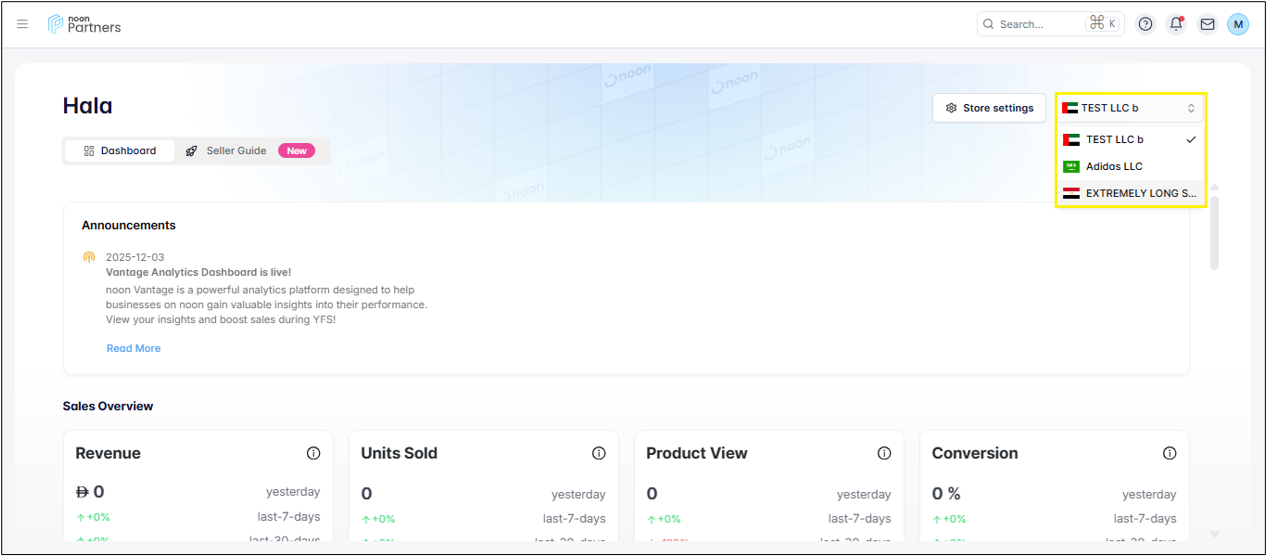Open the notifications bell

coord(1176,24)
